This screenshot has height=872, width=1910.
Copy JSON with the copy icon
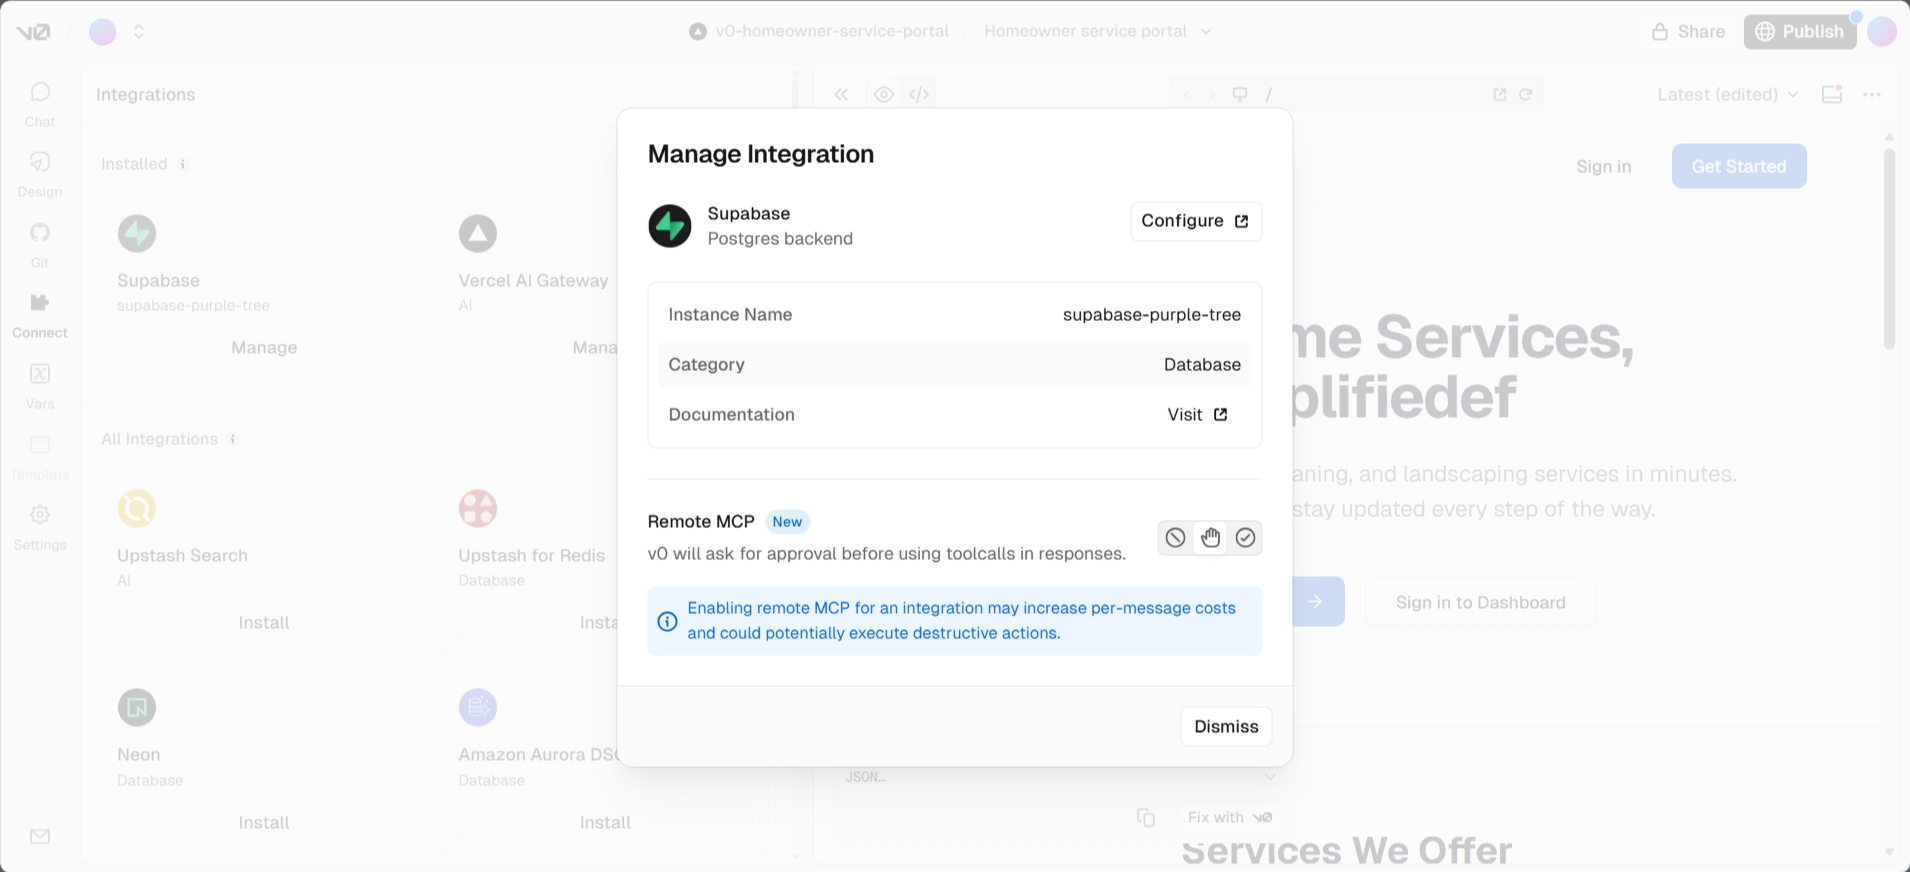coord(1146,817)
